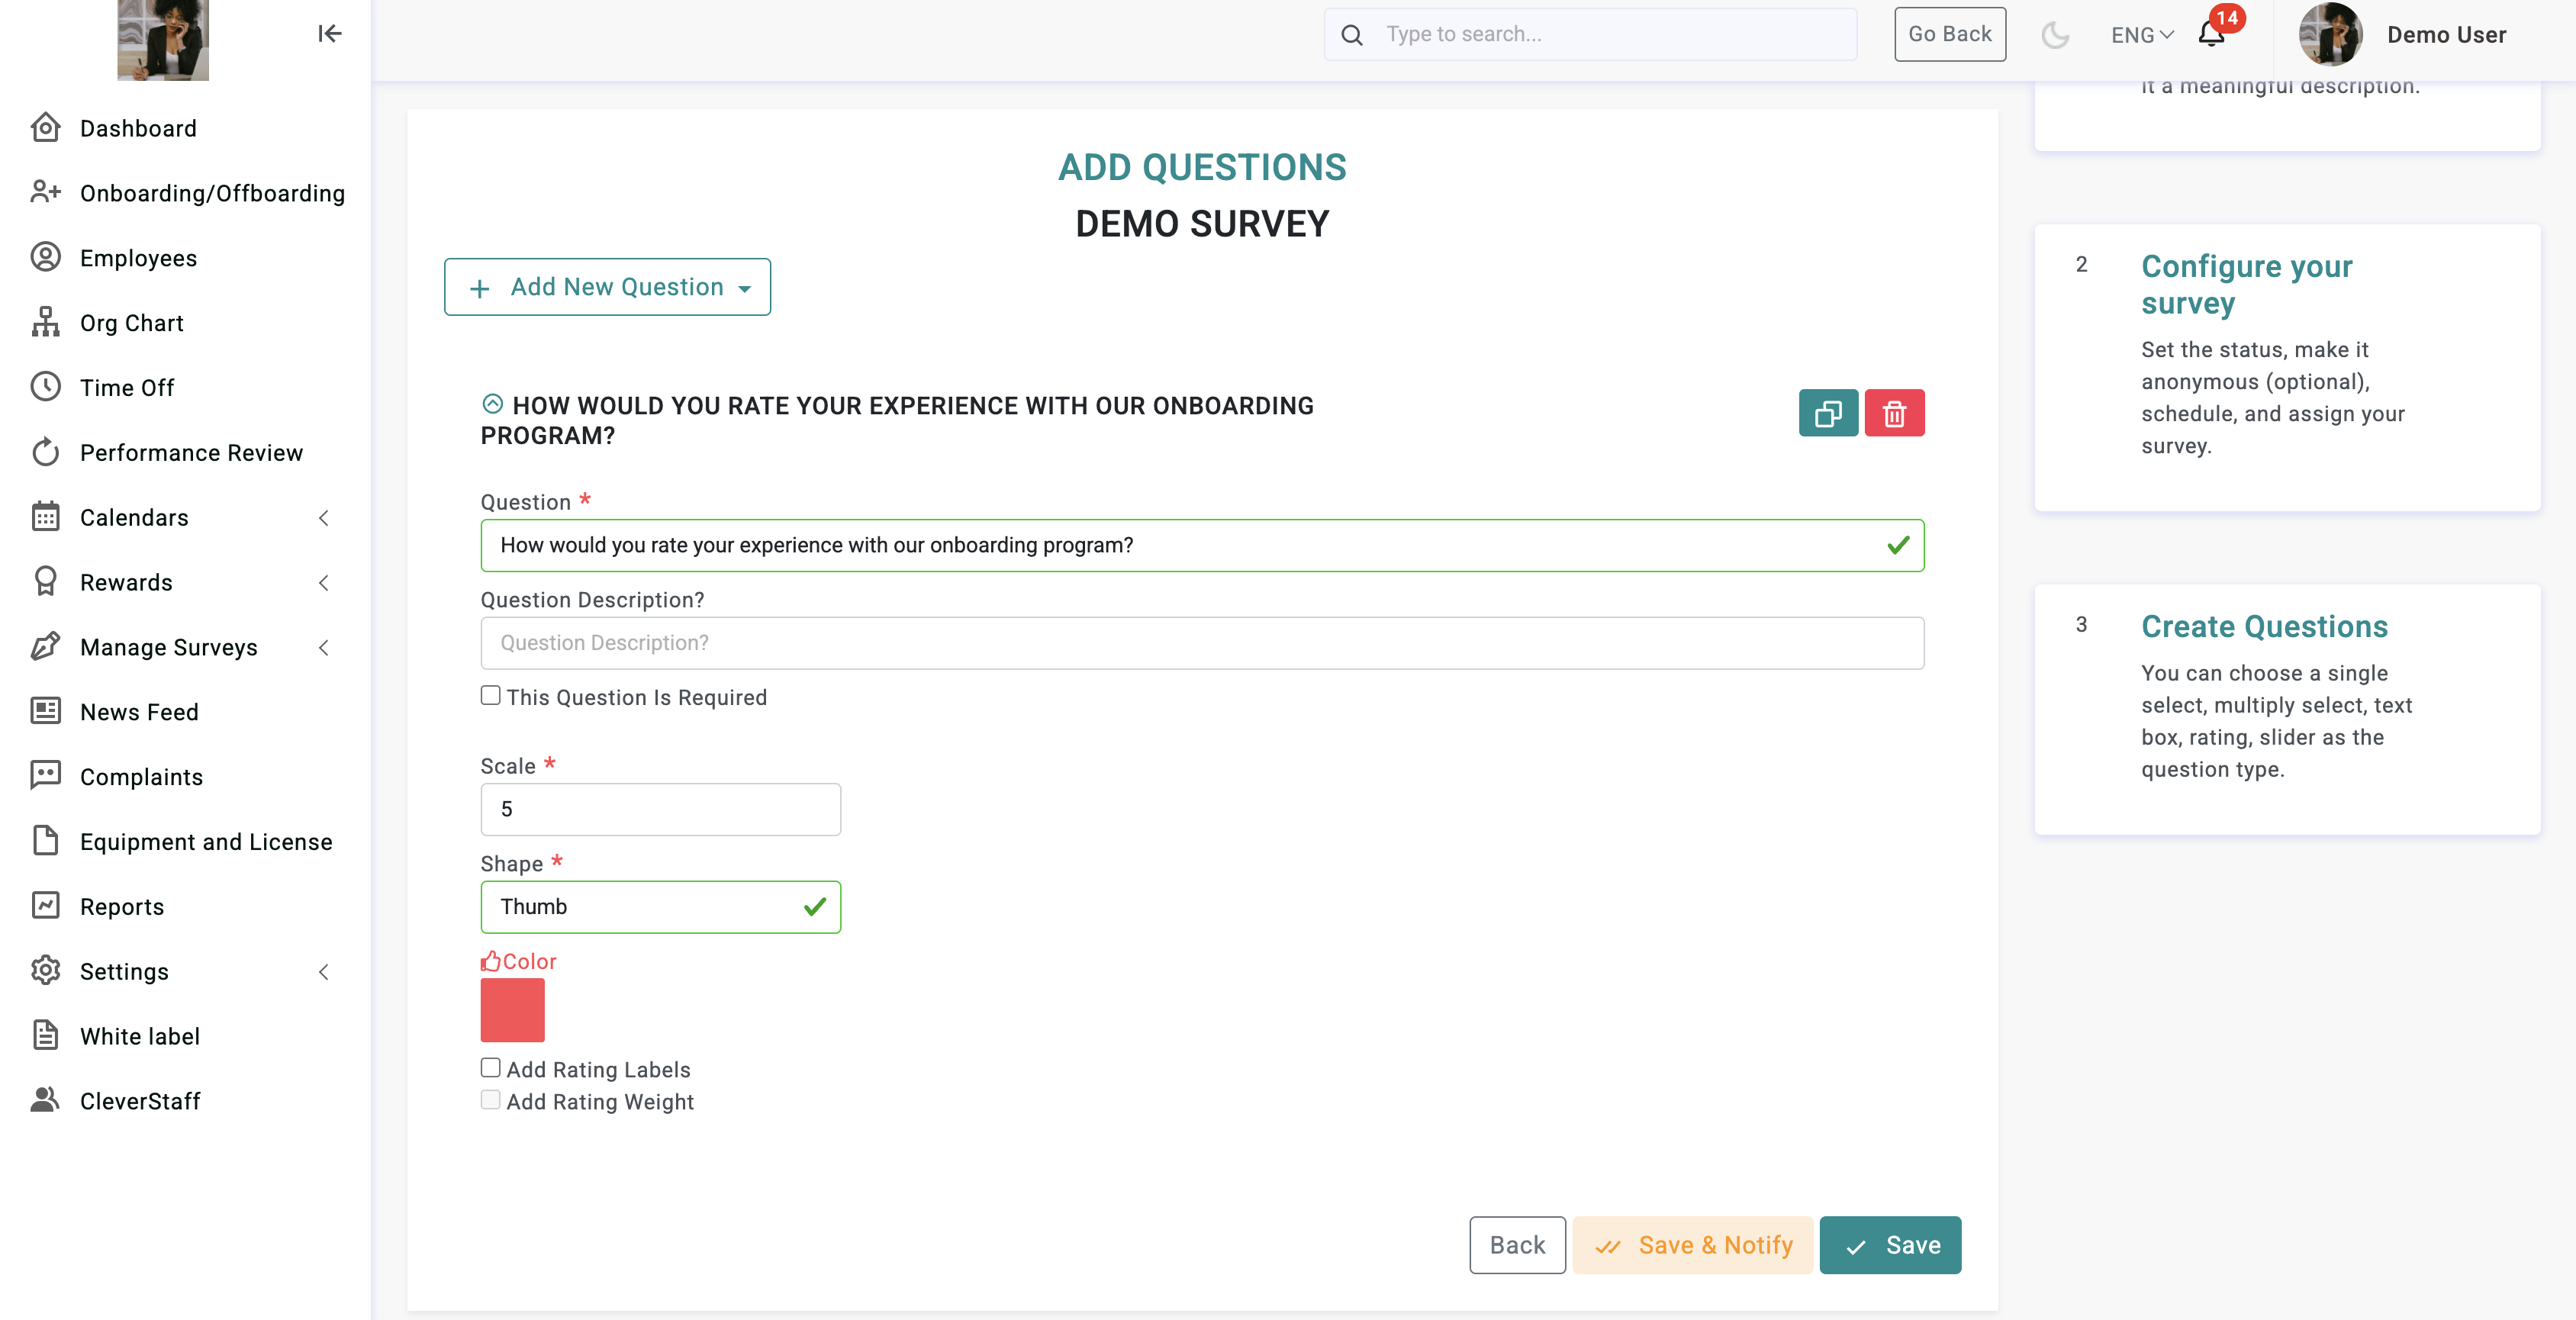The height and width of the screenshot is (1320, 2576).
Task: Click the company logo photo in sidebar
Action: pyautogui.click(x=163, y=40)
